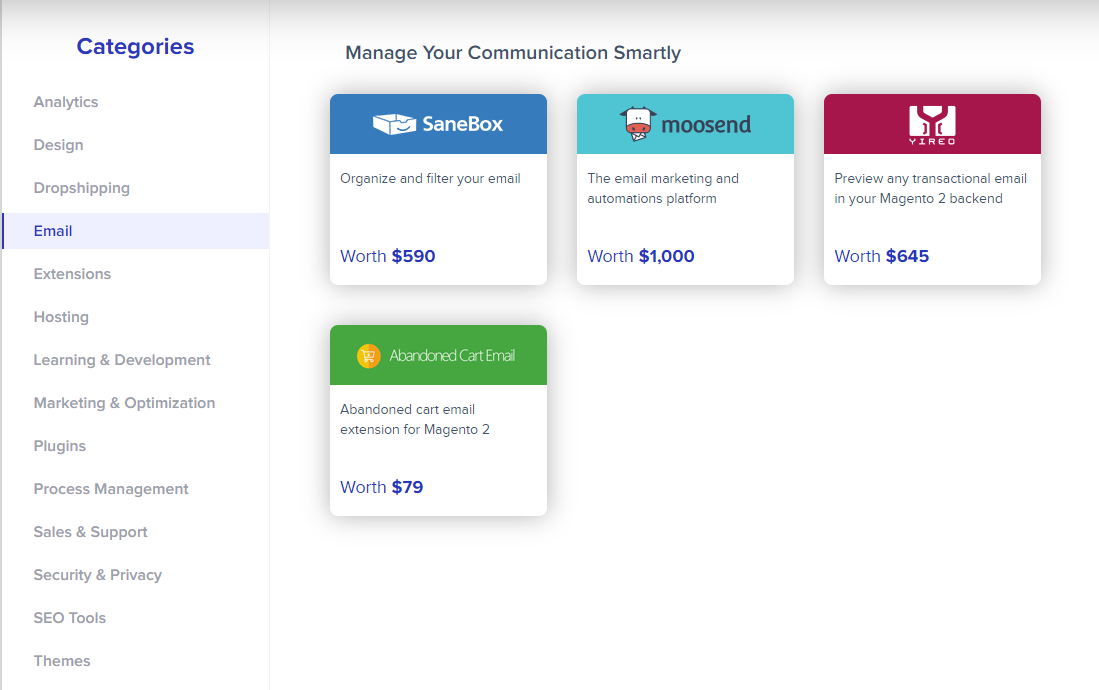Open the Themes category
Screen dimensions: 1099x690
(62, 661)
